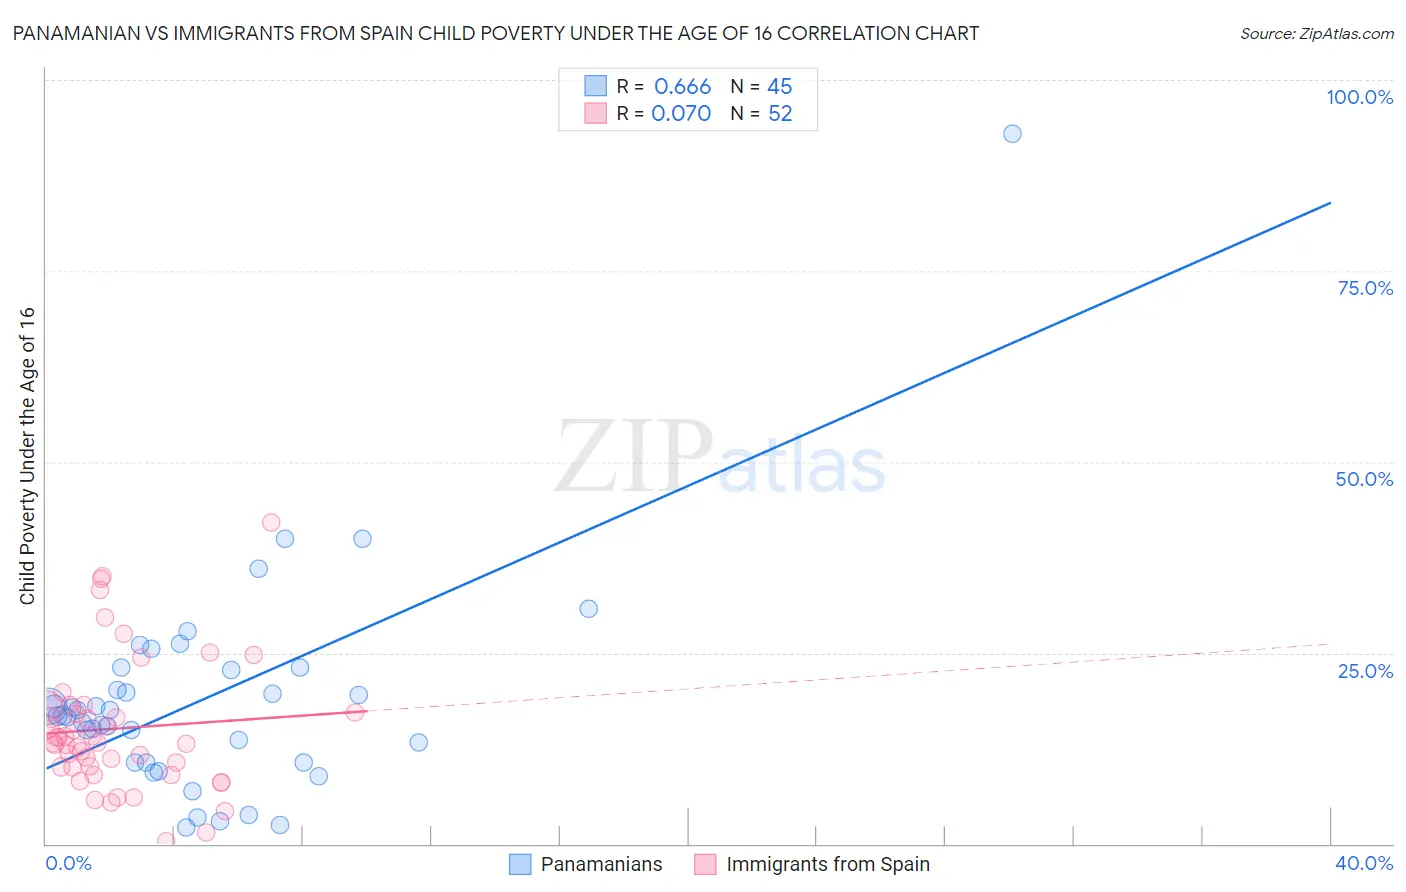
Task: Click the 50.0% y-axis label
Action: pos(1364,479)
